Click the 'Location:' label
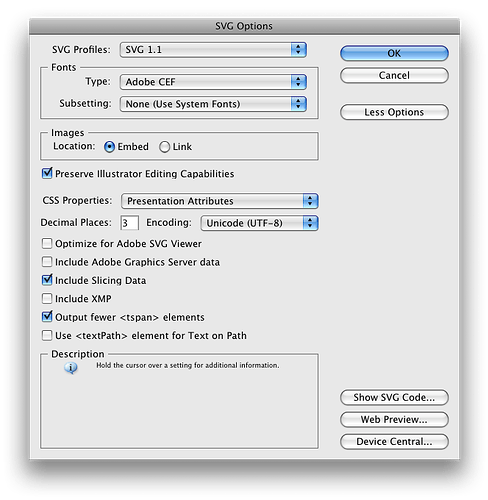The image size is (488, 500). (74, 146)
